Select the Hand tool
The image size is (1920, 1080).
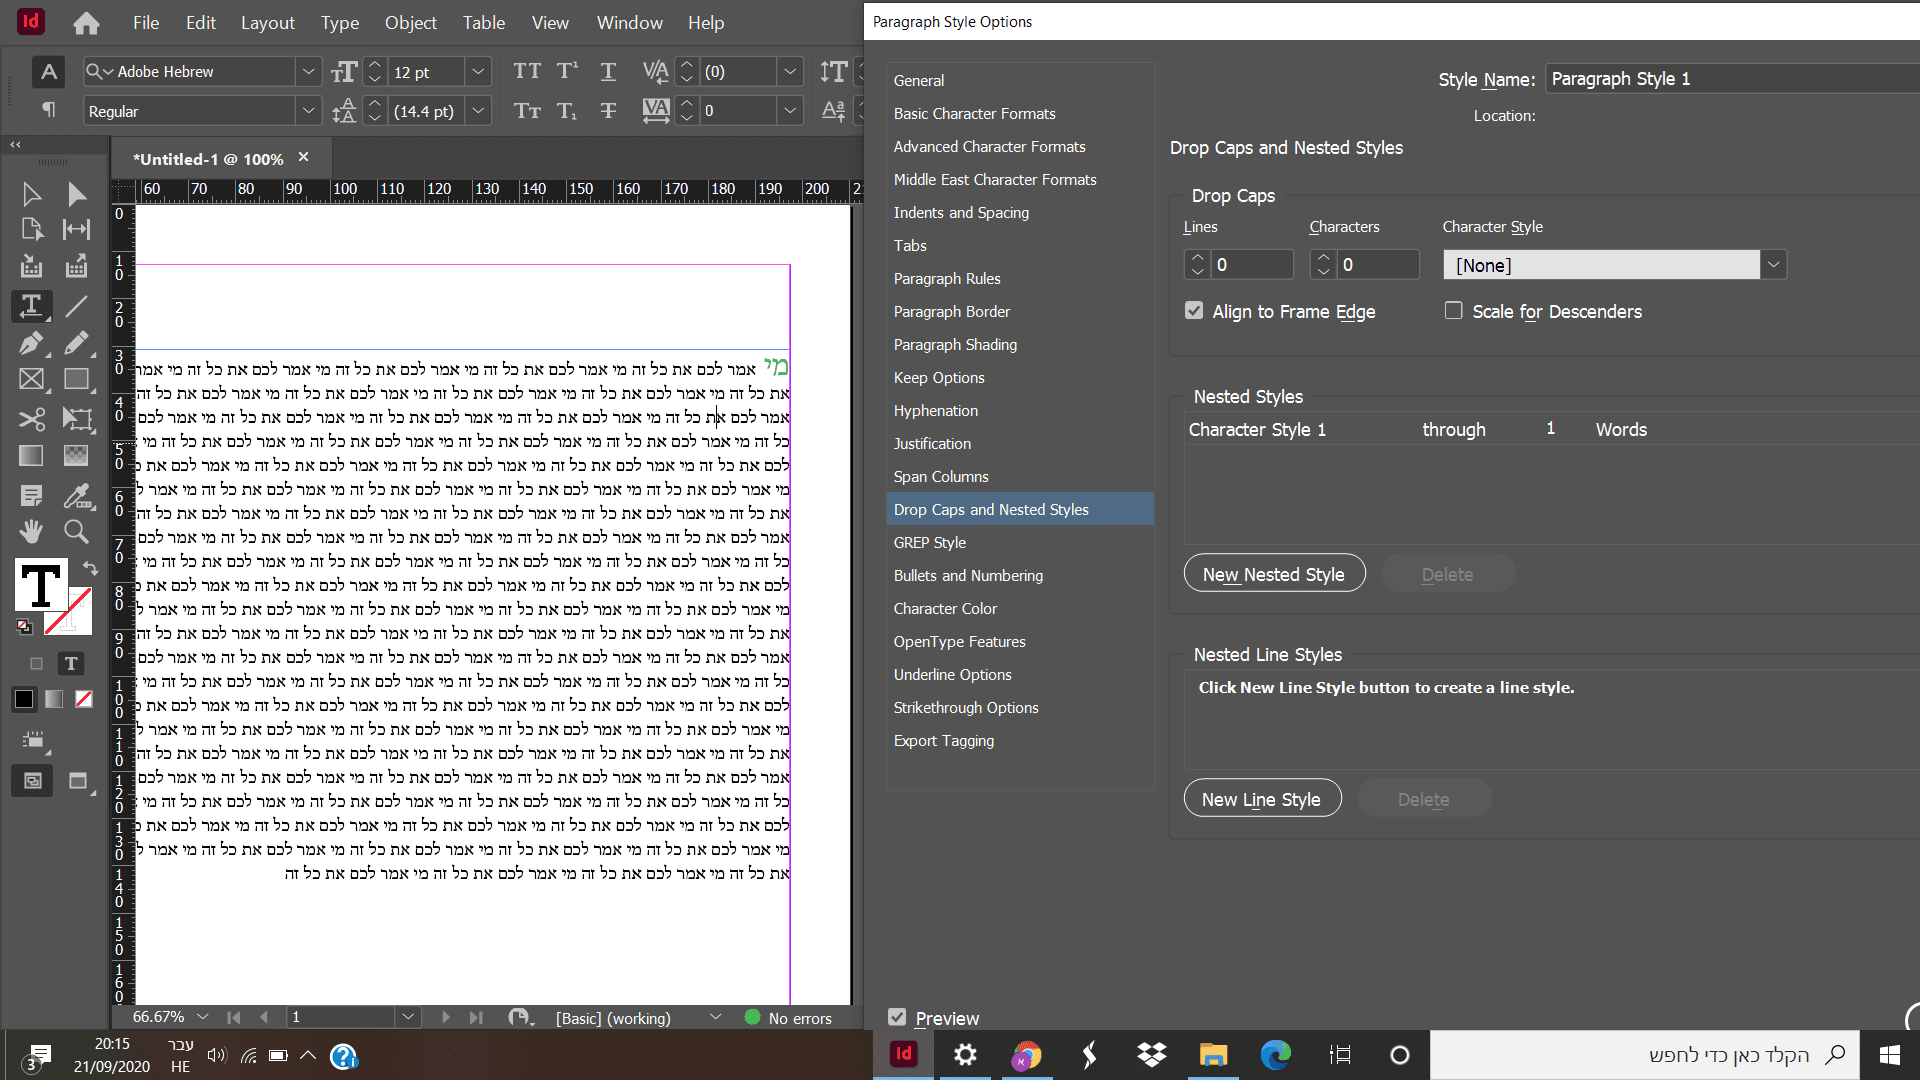tap(31, 530)
